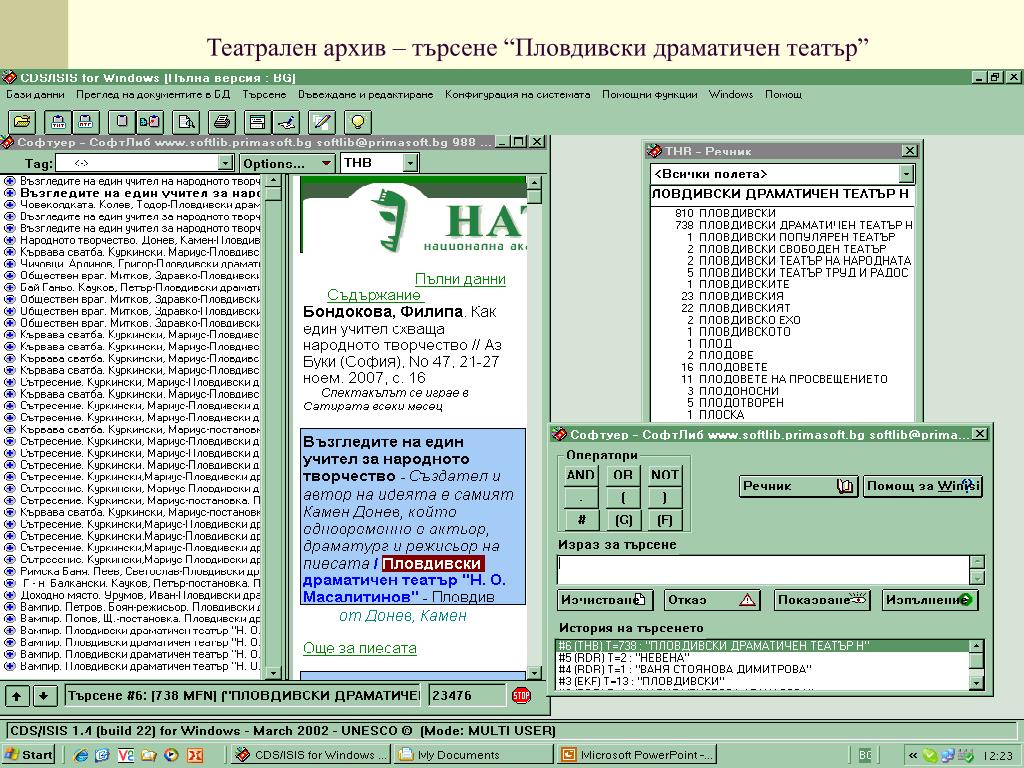Click the row icon beside 'Римска Баня. Пеев'
This screenshot has height=768, width=1024.
click(10, 571)
